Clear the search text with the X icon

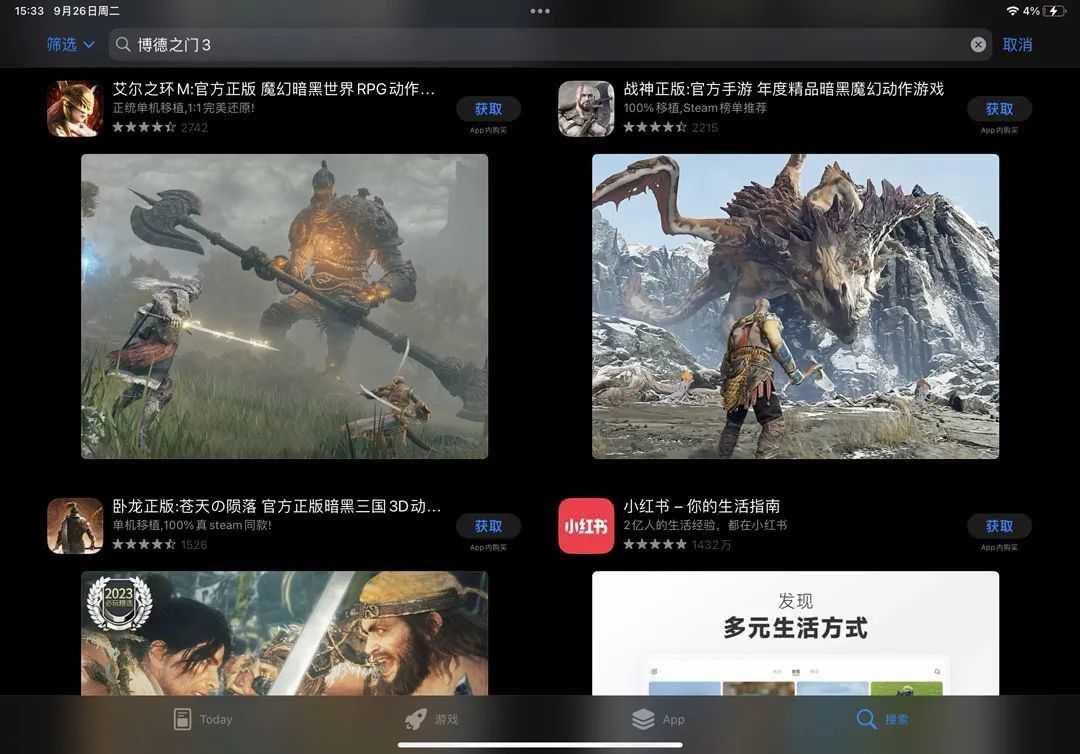pos(977,45)
